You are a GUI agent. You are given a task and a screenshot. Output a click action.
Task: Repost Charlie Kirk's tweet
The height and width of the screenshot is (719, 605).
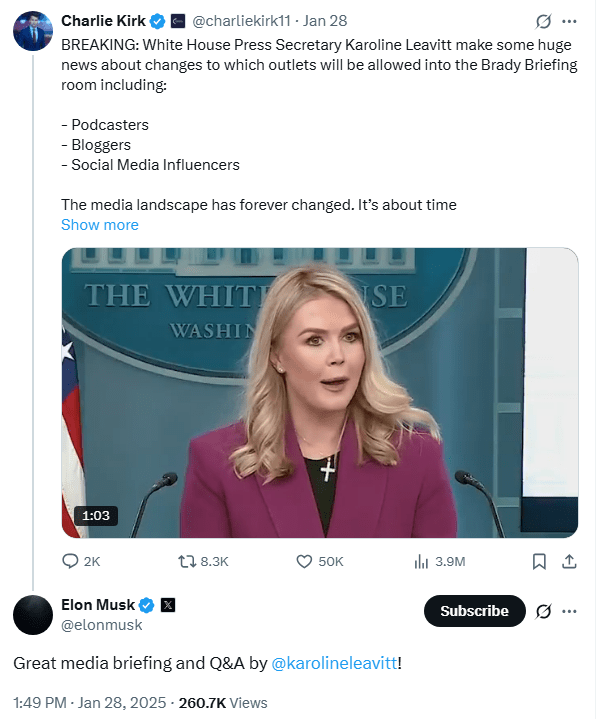(184, 561)
